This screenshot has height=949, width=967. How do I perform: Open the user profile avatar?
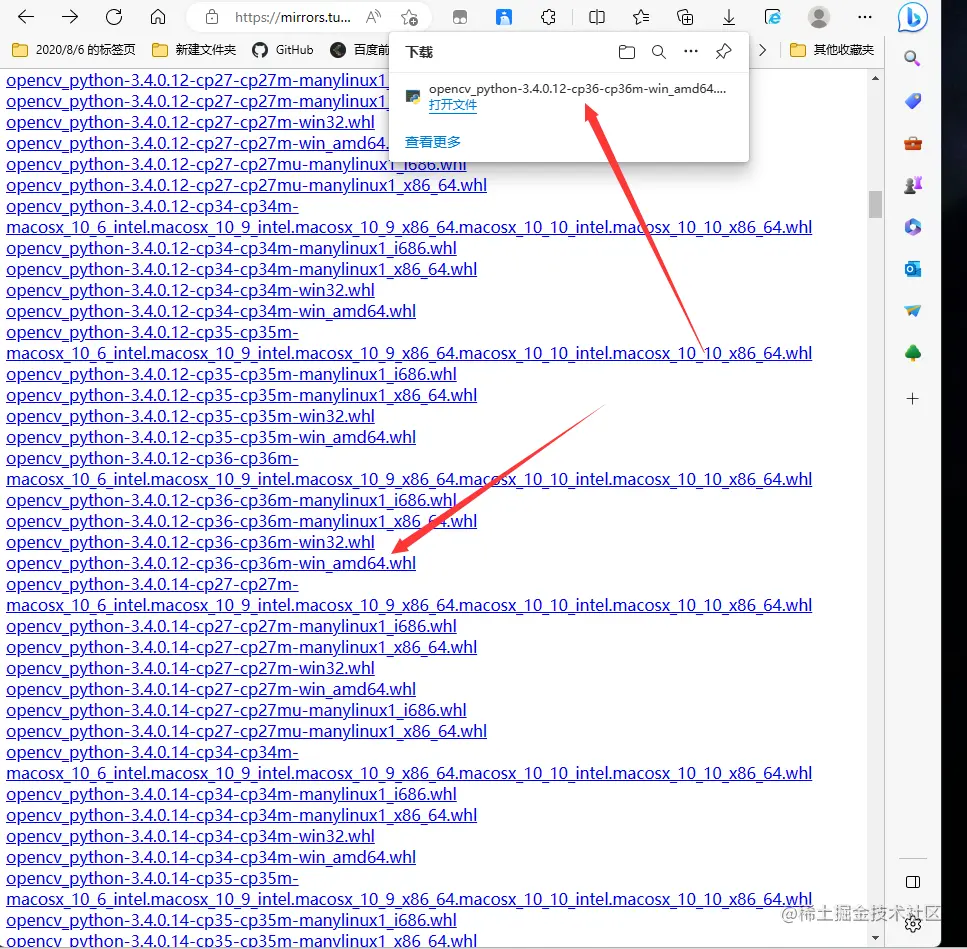point(818,17)
